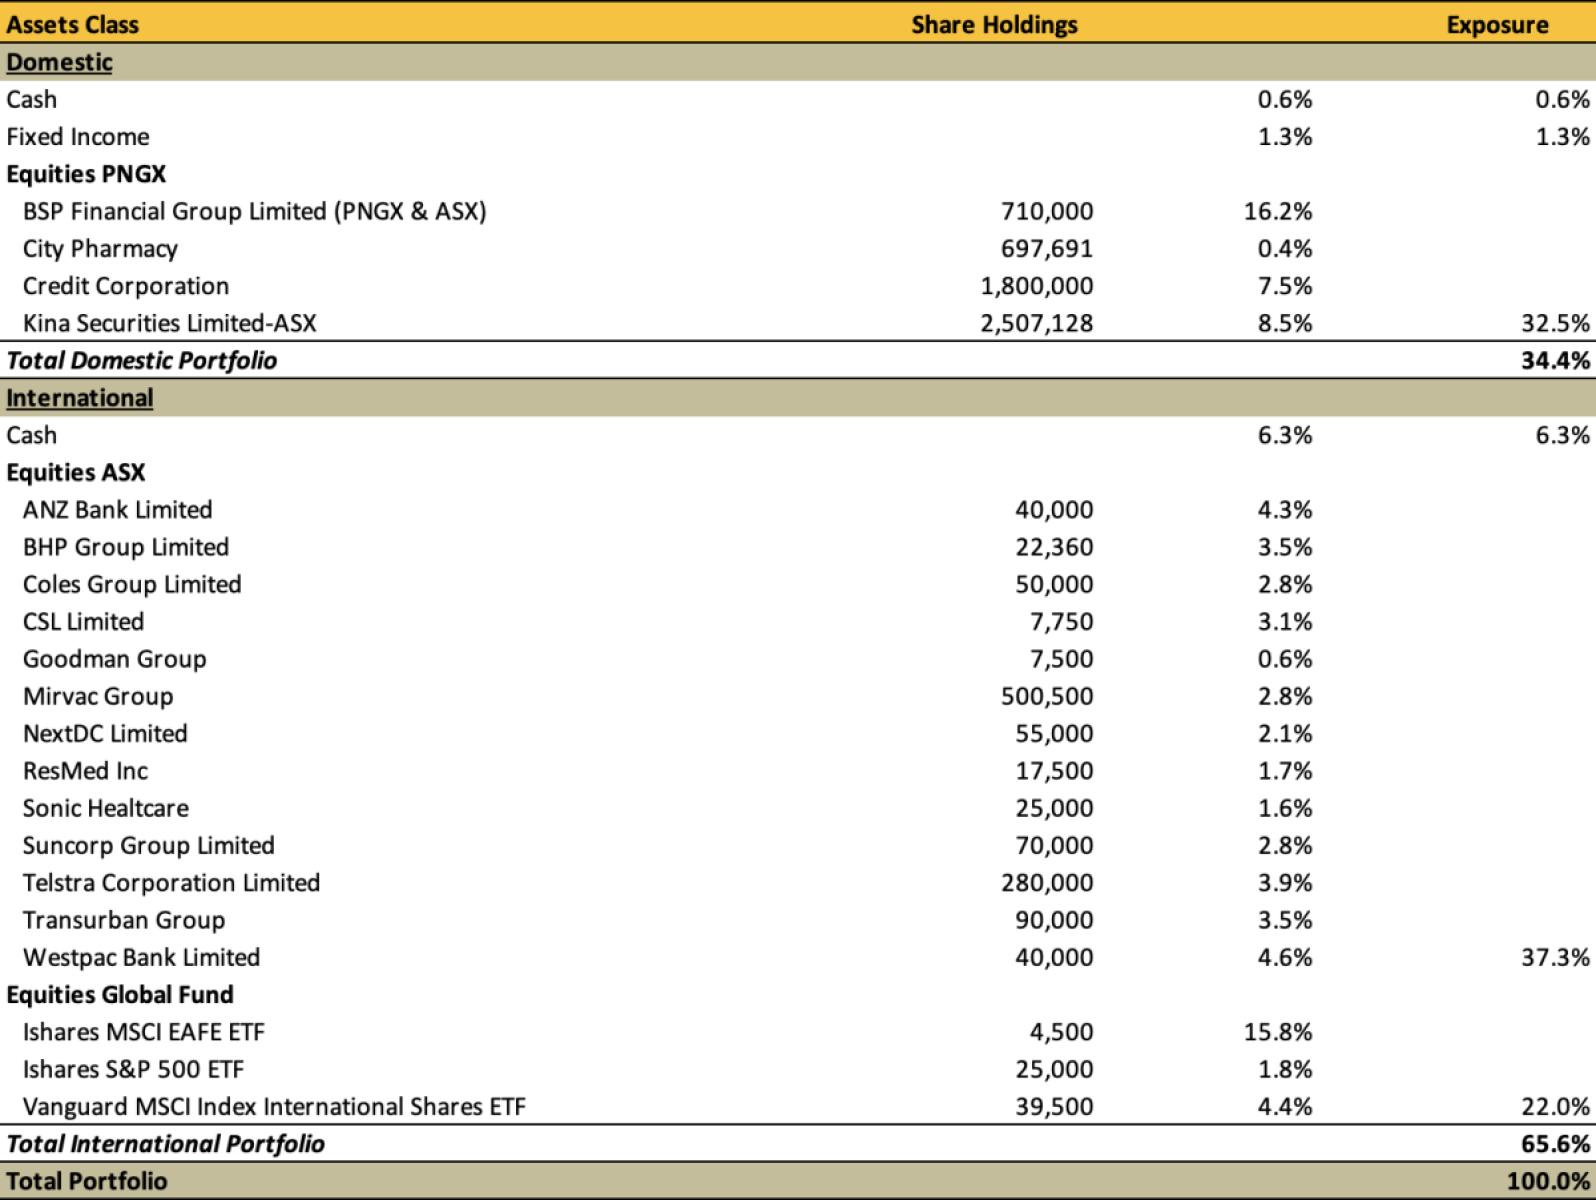Select the Fixed Income row label
The image size is (1596, 1200).
[78, 137]
